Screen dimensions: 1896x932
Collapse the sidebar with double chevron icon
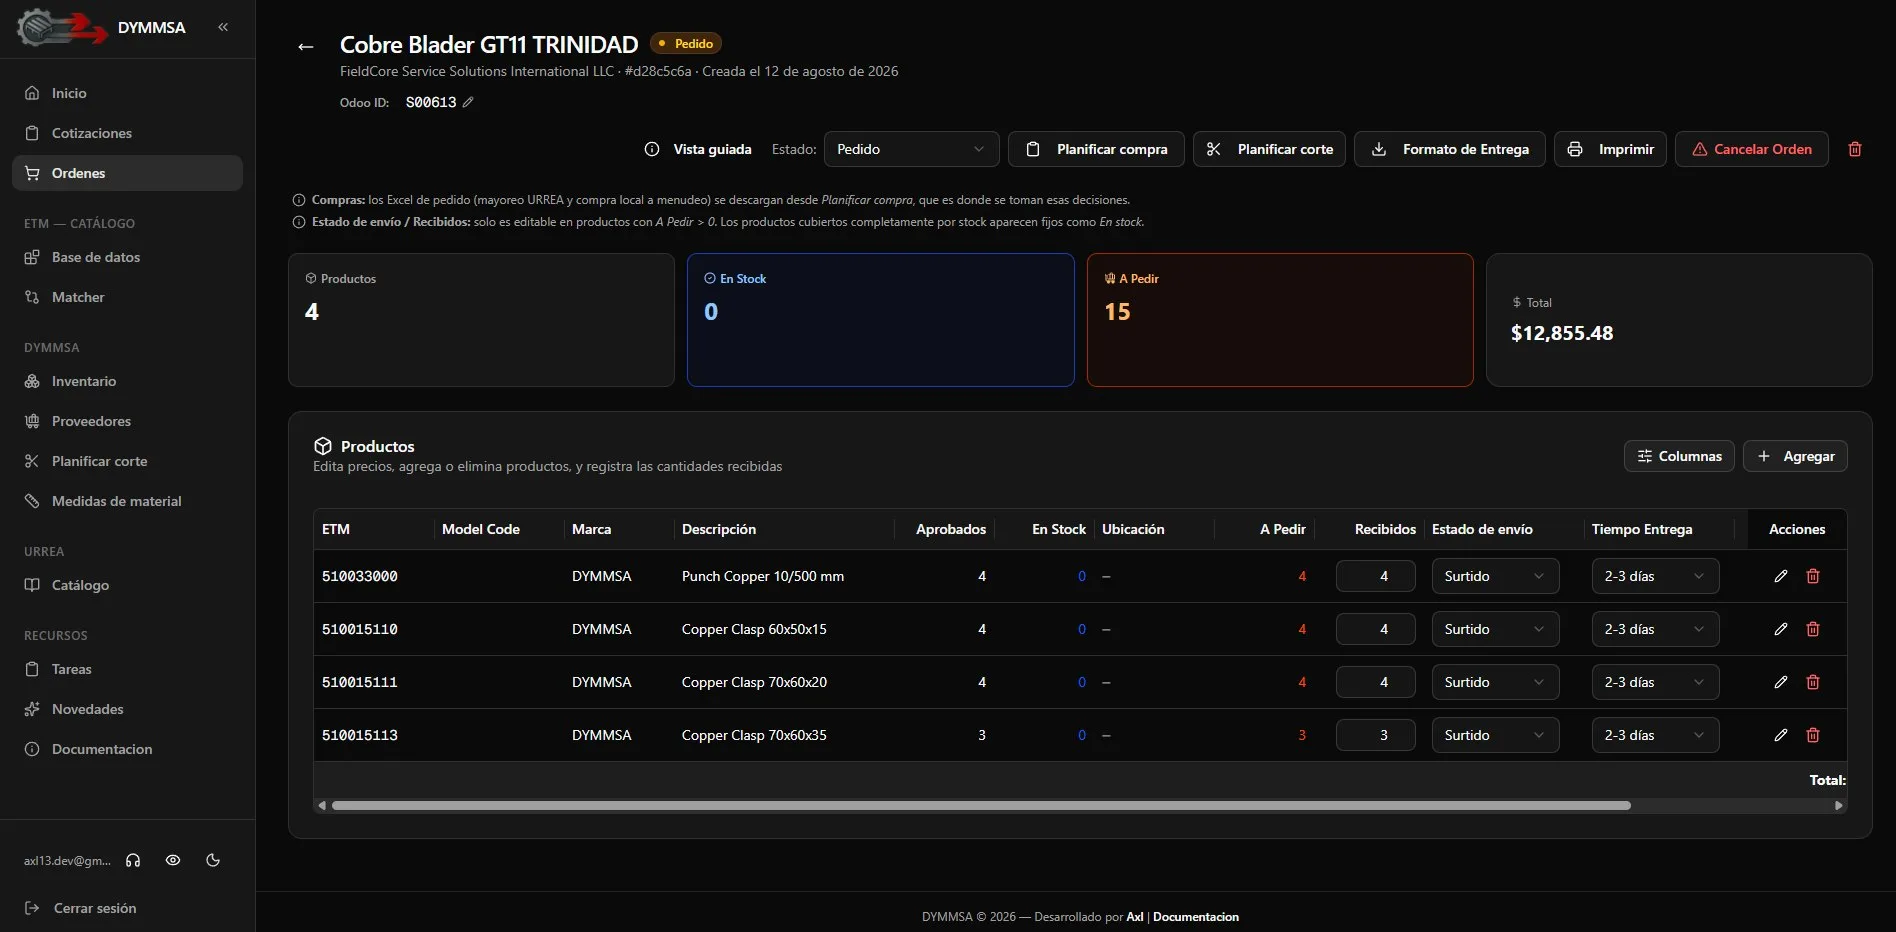223,27
